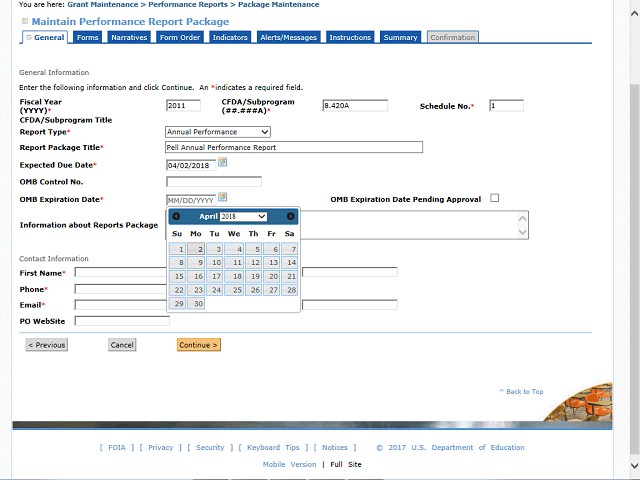
Task: Select April 15 in the calendar
Action: (178, 276)
